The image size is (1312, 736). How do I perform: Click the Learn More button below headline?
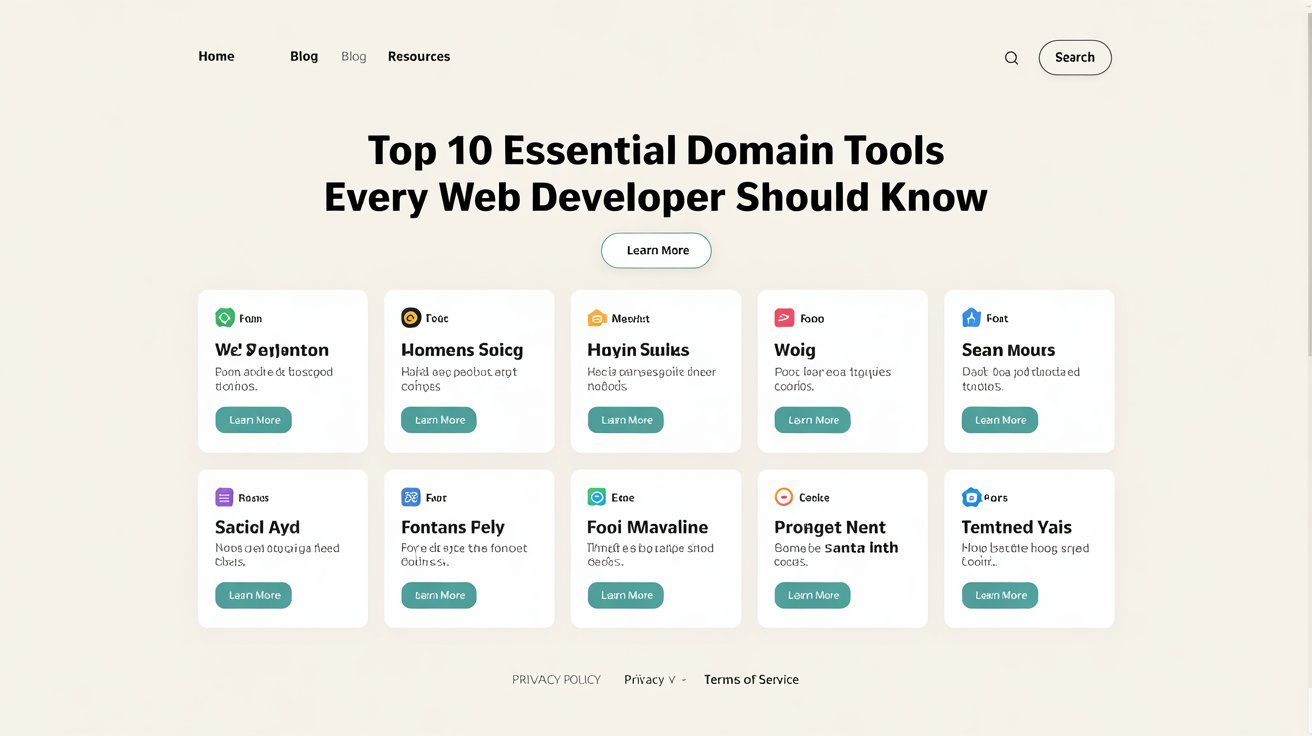[x=656, y=250]
